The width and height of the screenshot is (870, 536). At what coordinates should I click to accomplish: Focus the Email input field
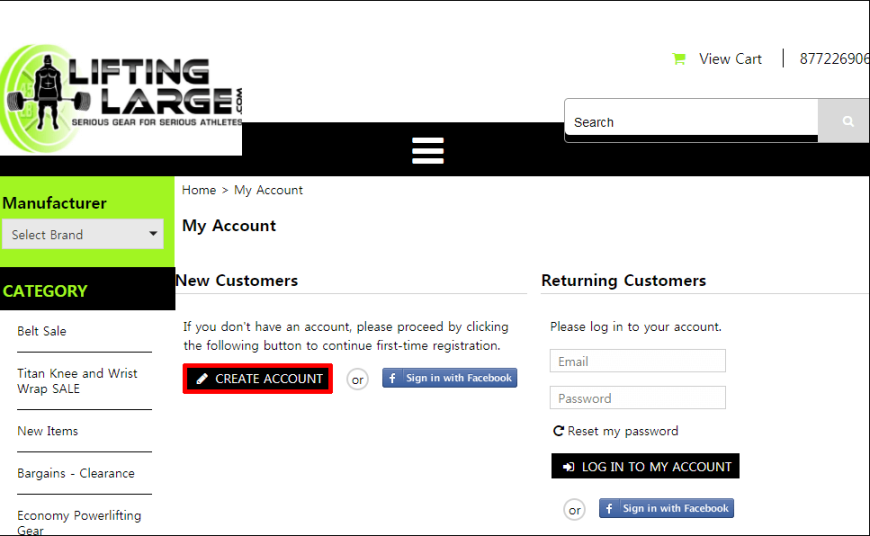[x=638, y=361]
